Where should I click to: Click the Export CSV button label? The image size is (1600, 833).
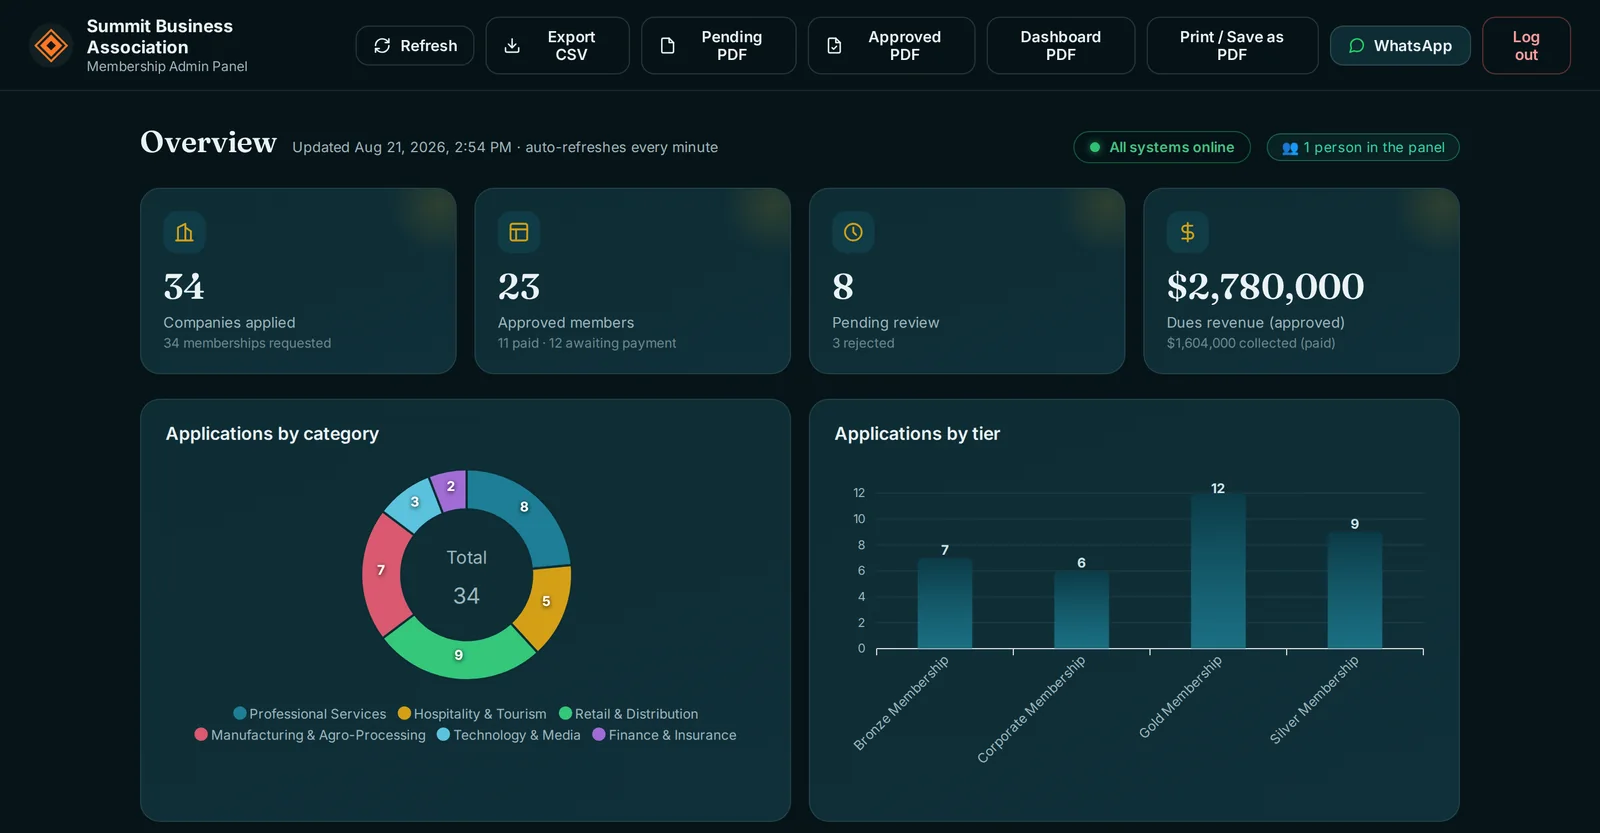(571, 46)
